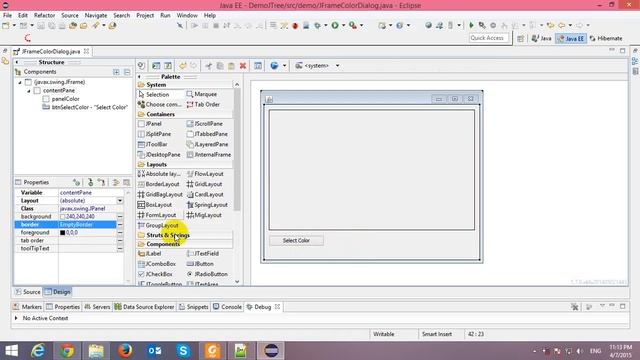Select JInternalFrame palette entry
This screenshot has height=360, width=640.
(x=209, y=155)
